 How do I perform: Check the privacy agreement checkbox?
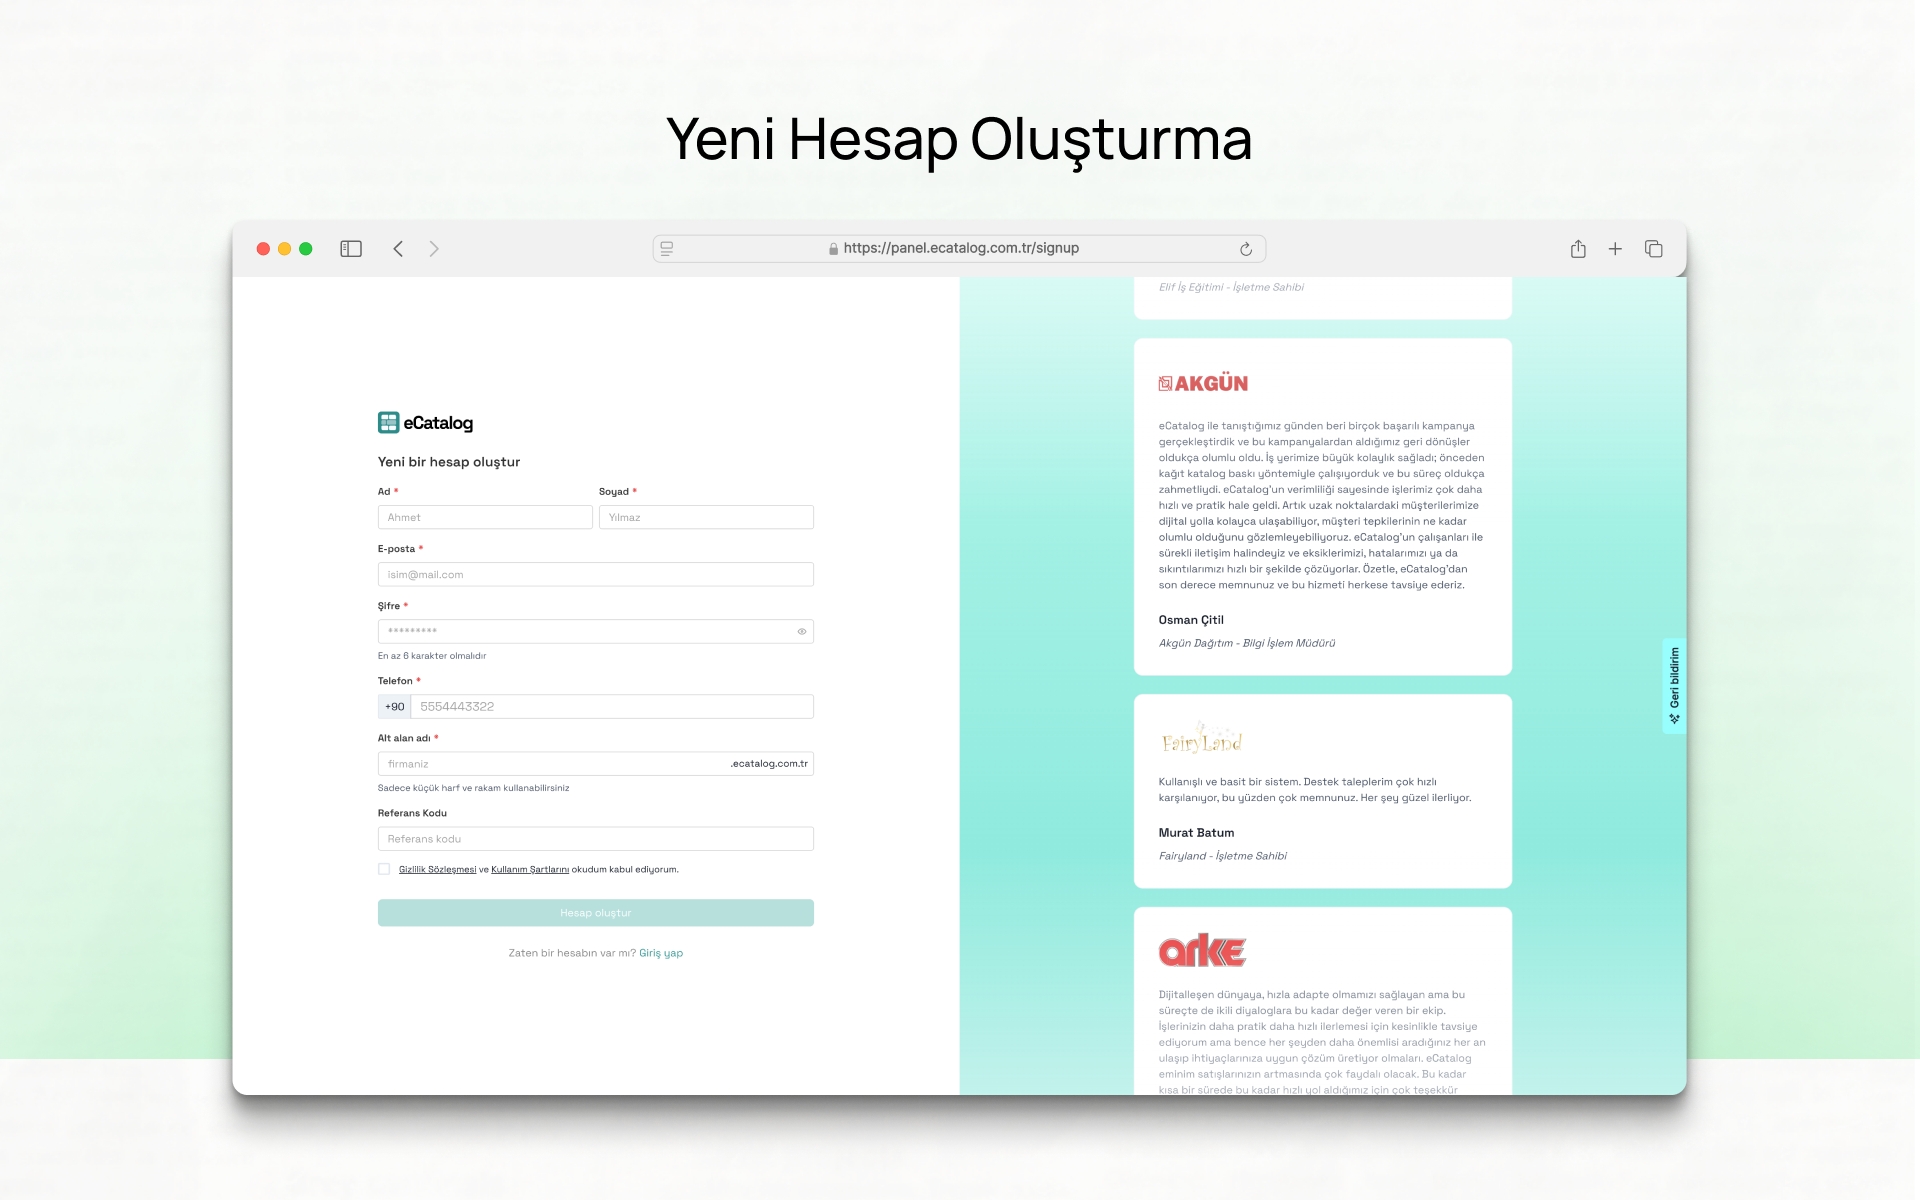(x=384, y=869)
